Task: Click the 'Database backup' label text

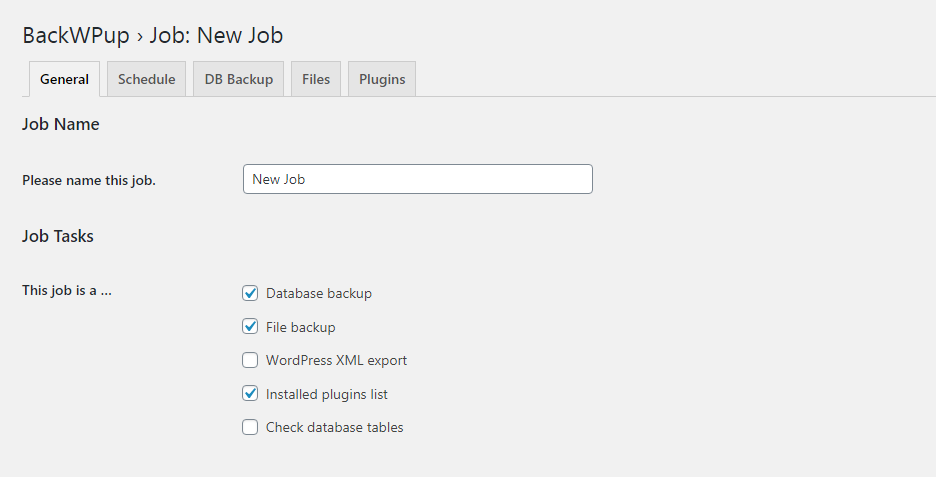Action: [318, 293]
